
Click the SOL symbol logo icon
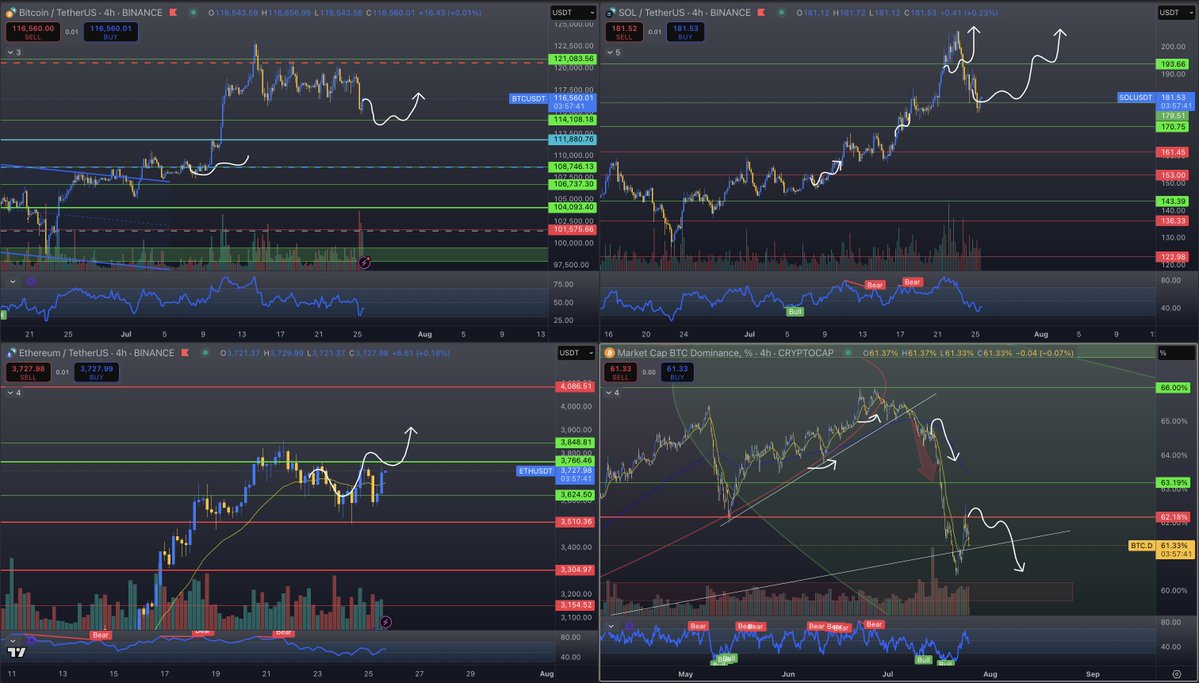[611, 12]
